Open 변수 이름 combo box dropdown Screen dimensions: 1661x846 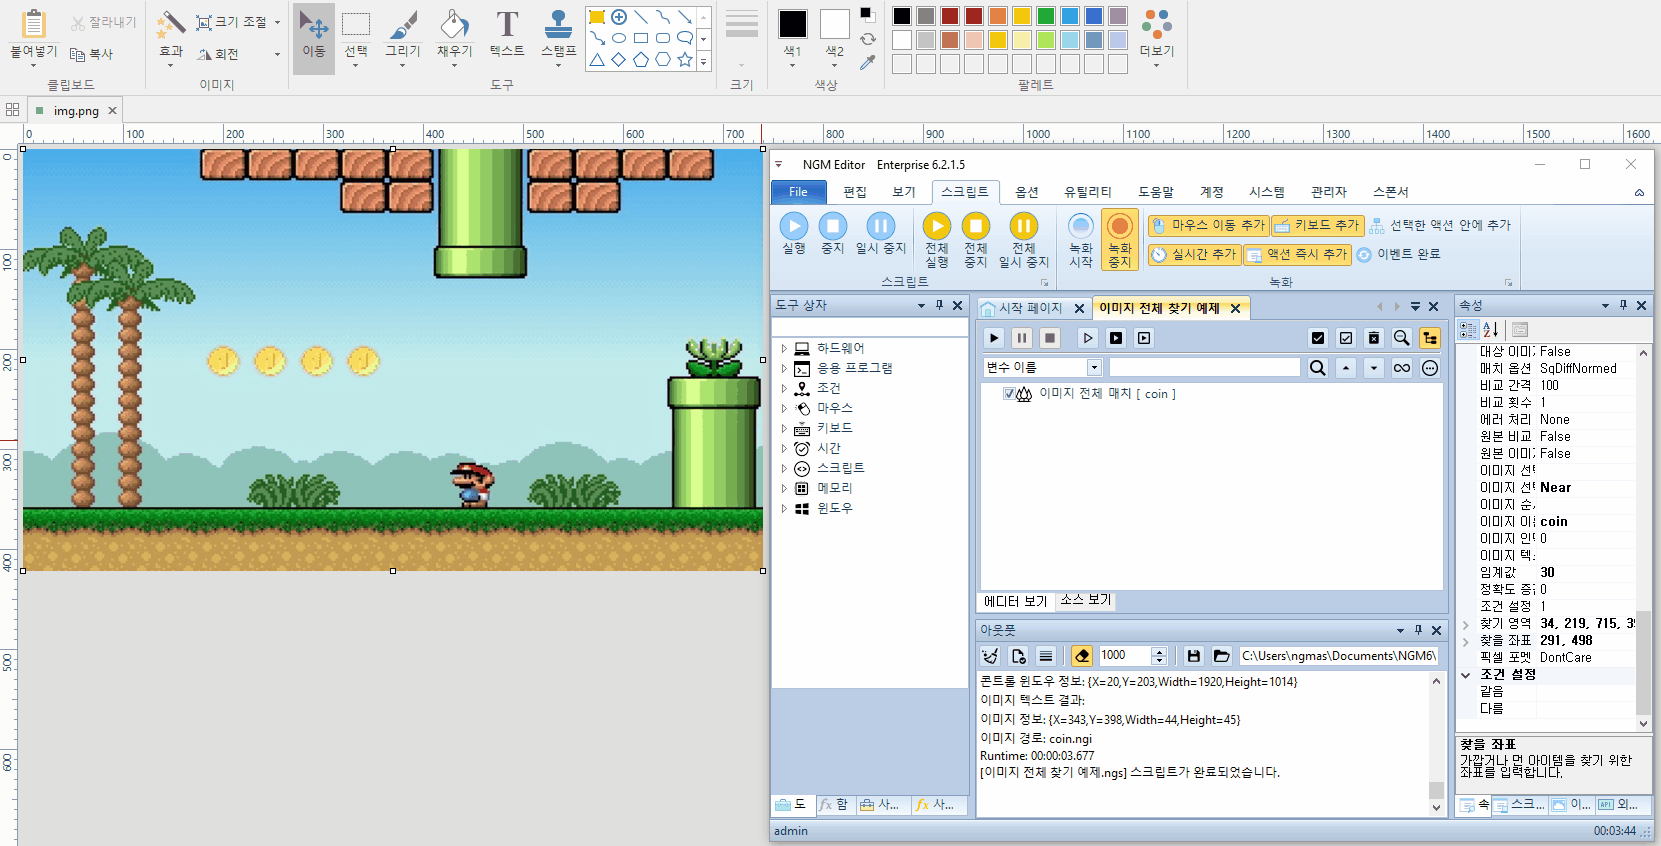tap(1094, 368)
